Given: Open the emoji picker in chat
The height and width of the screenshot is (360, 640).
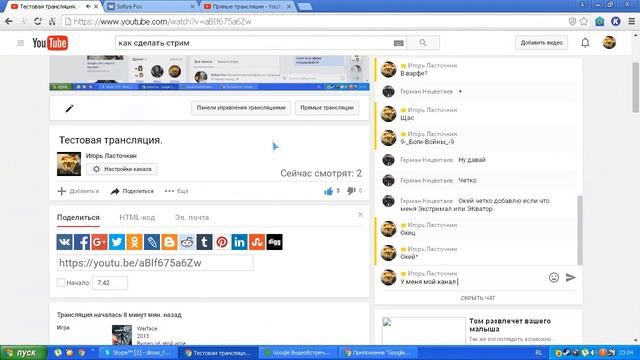Looking at the screenshot, I should 554,278.
